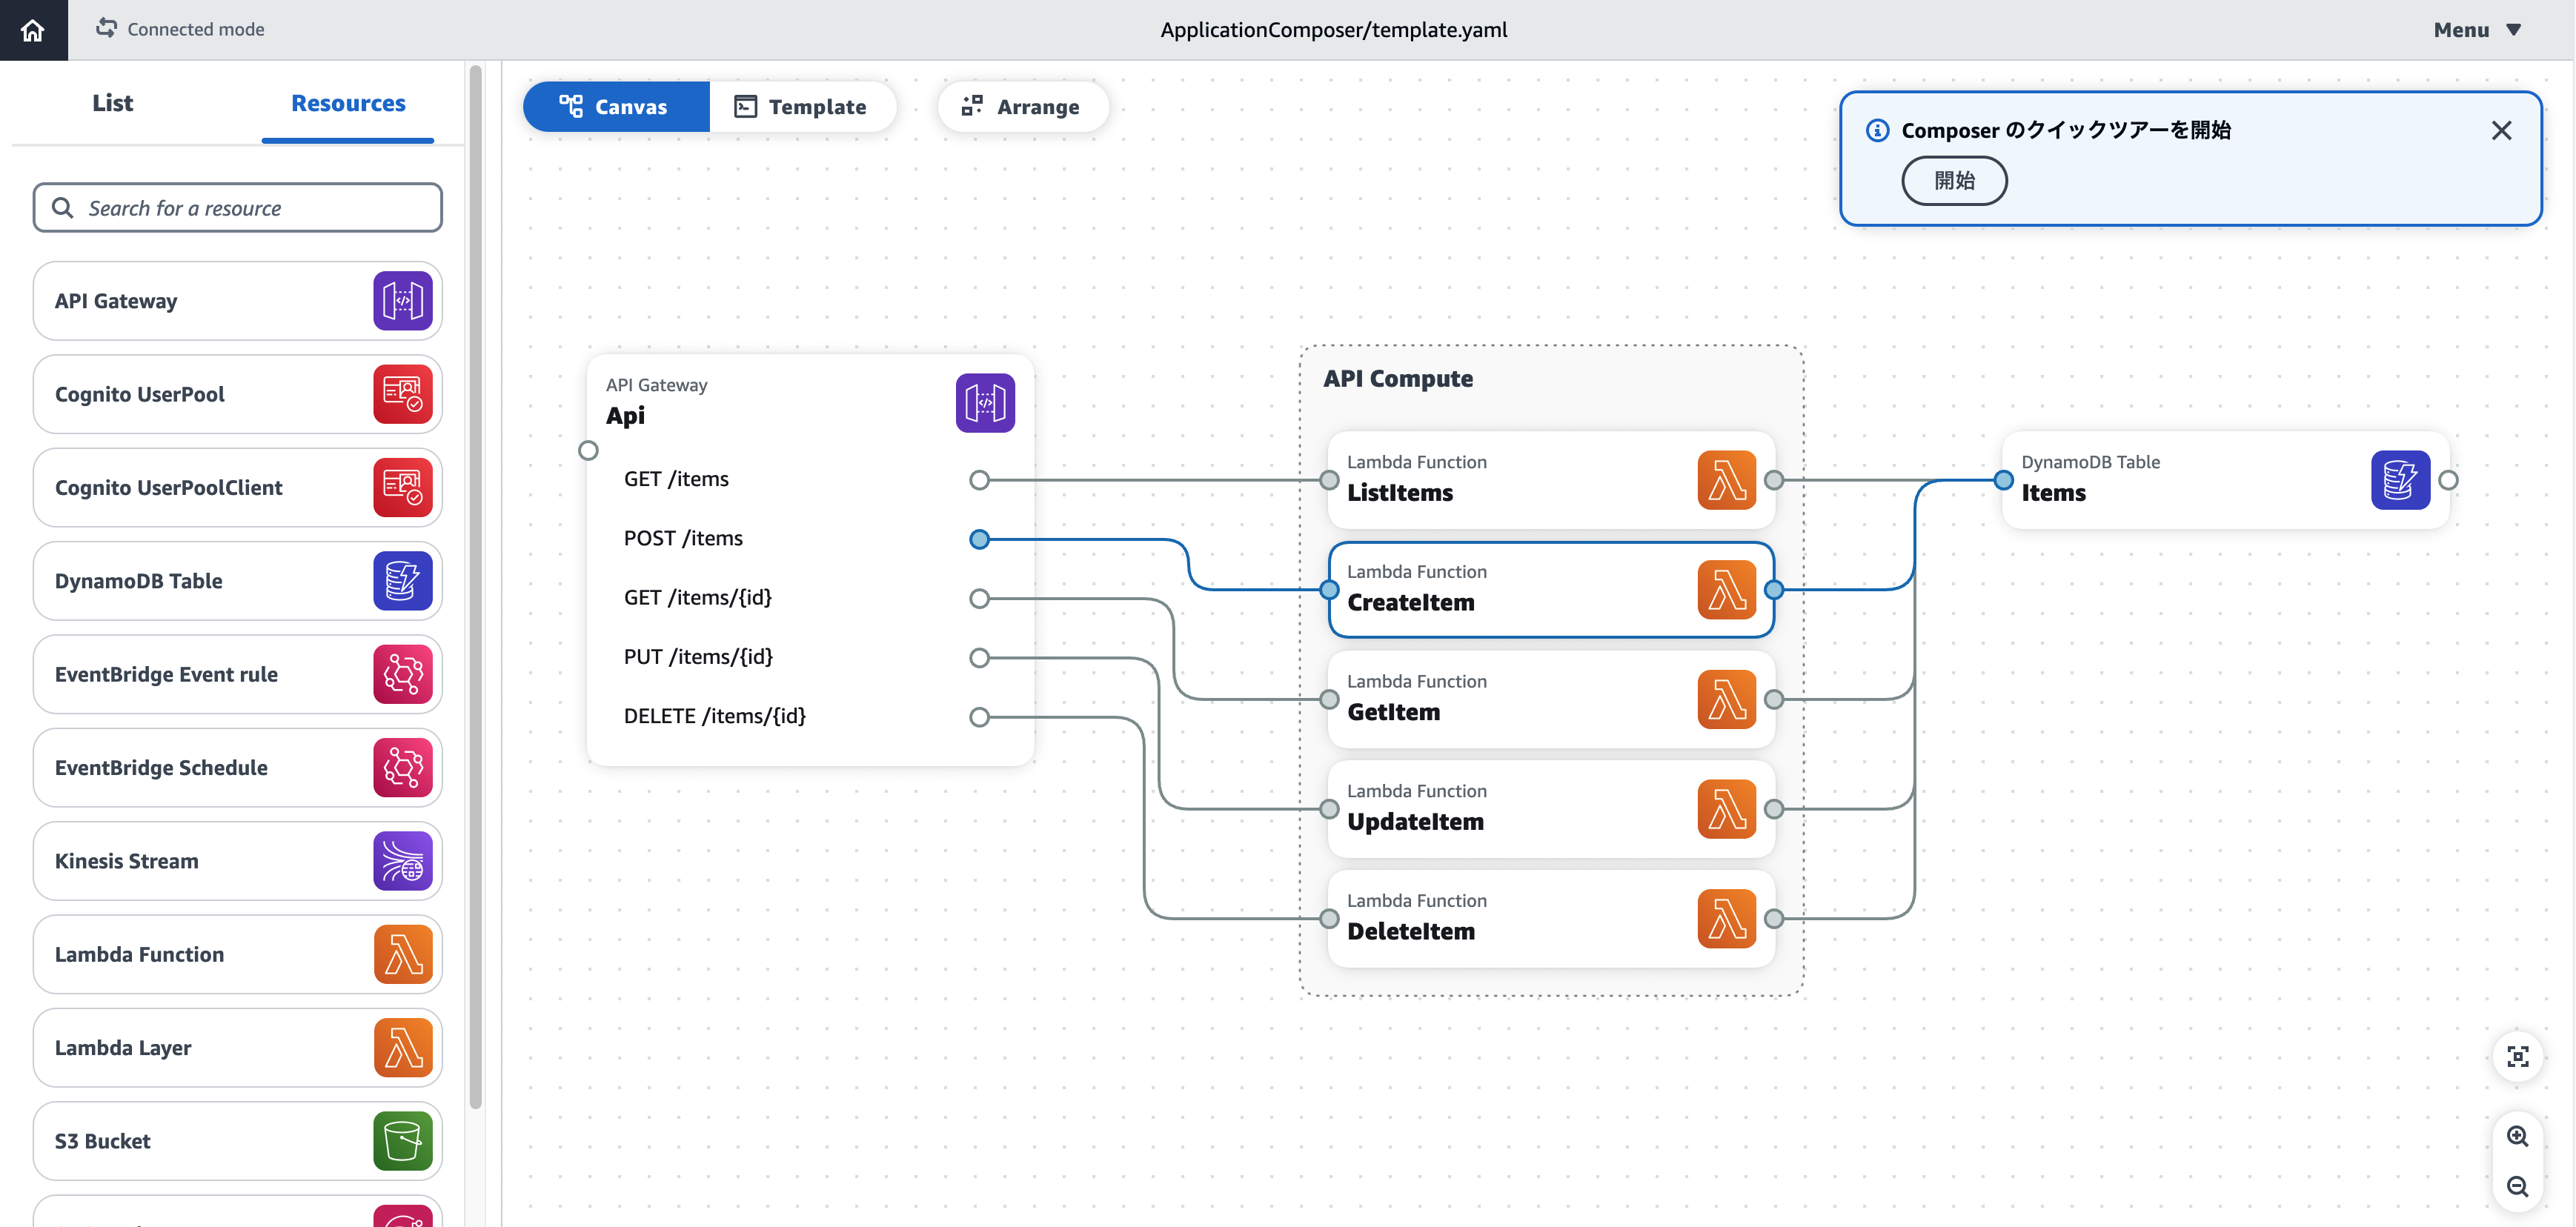
Task: Click the PUT /items/{id} output port
Action: pos(979,657)
